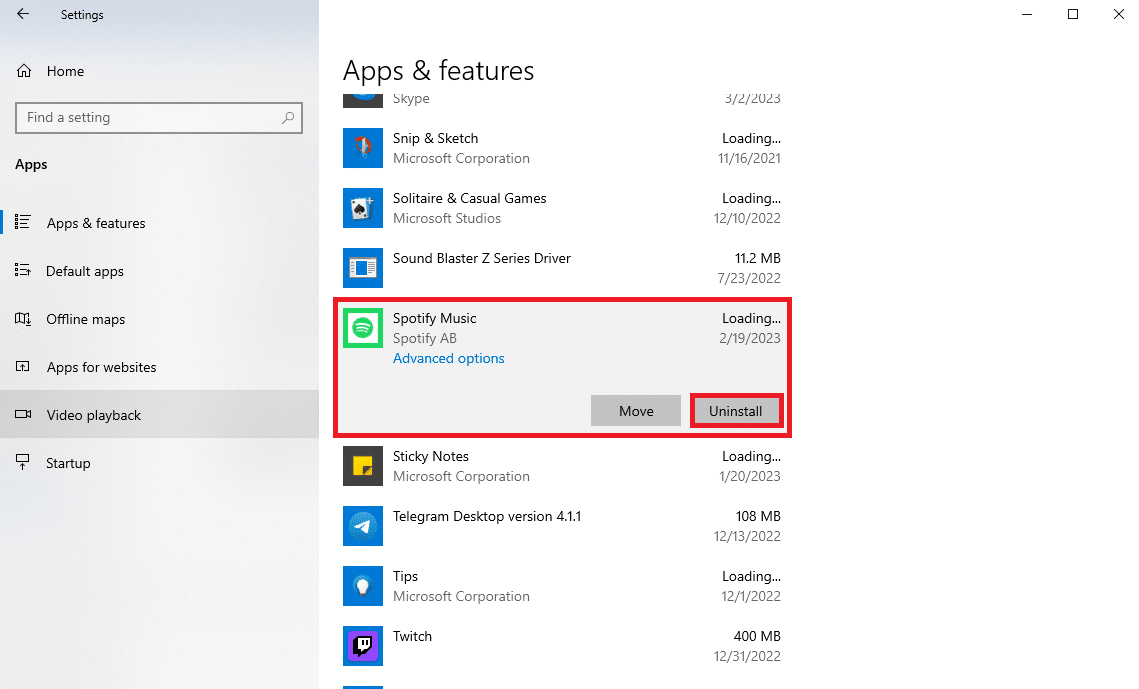This screenshot has height=689, width=1139.
Task: Open Spotify Advanced options link
Action: [x=448, y=358]
